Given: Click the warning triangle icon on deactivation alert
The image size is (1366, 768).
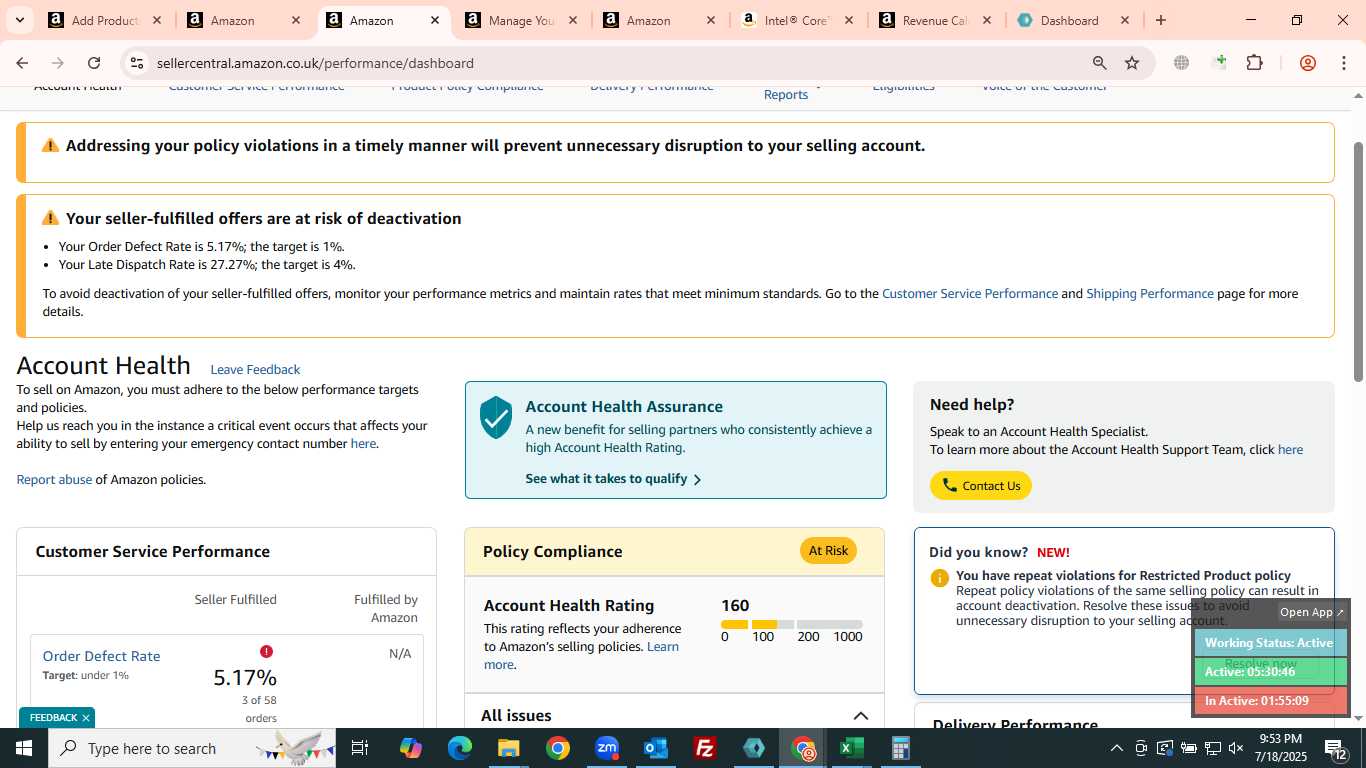Looking at the screenshot, I should (x=50, y=218).
